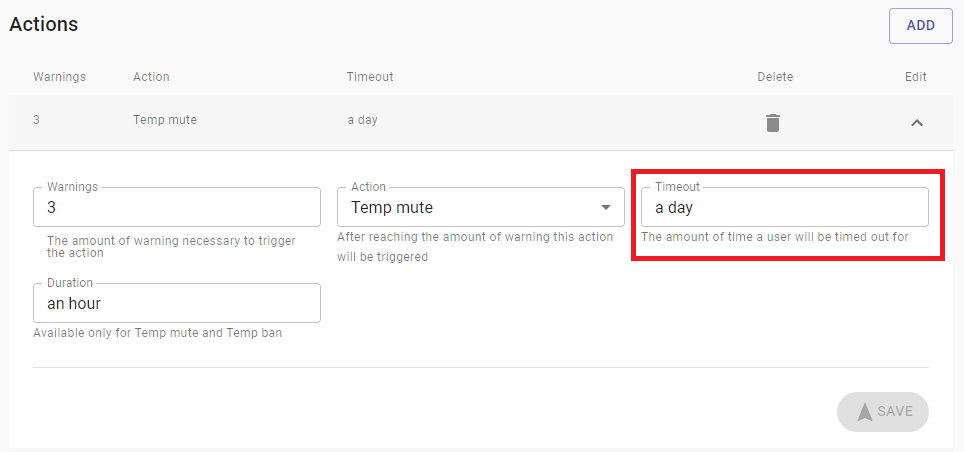Delete the Temp mute action with trash icon
Image resolution: width=964 pixels, height=452 pixels.
point(773,123)
